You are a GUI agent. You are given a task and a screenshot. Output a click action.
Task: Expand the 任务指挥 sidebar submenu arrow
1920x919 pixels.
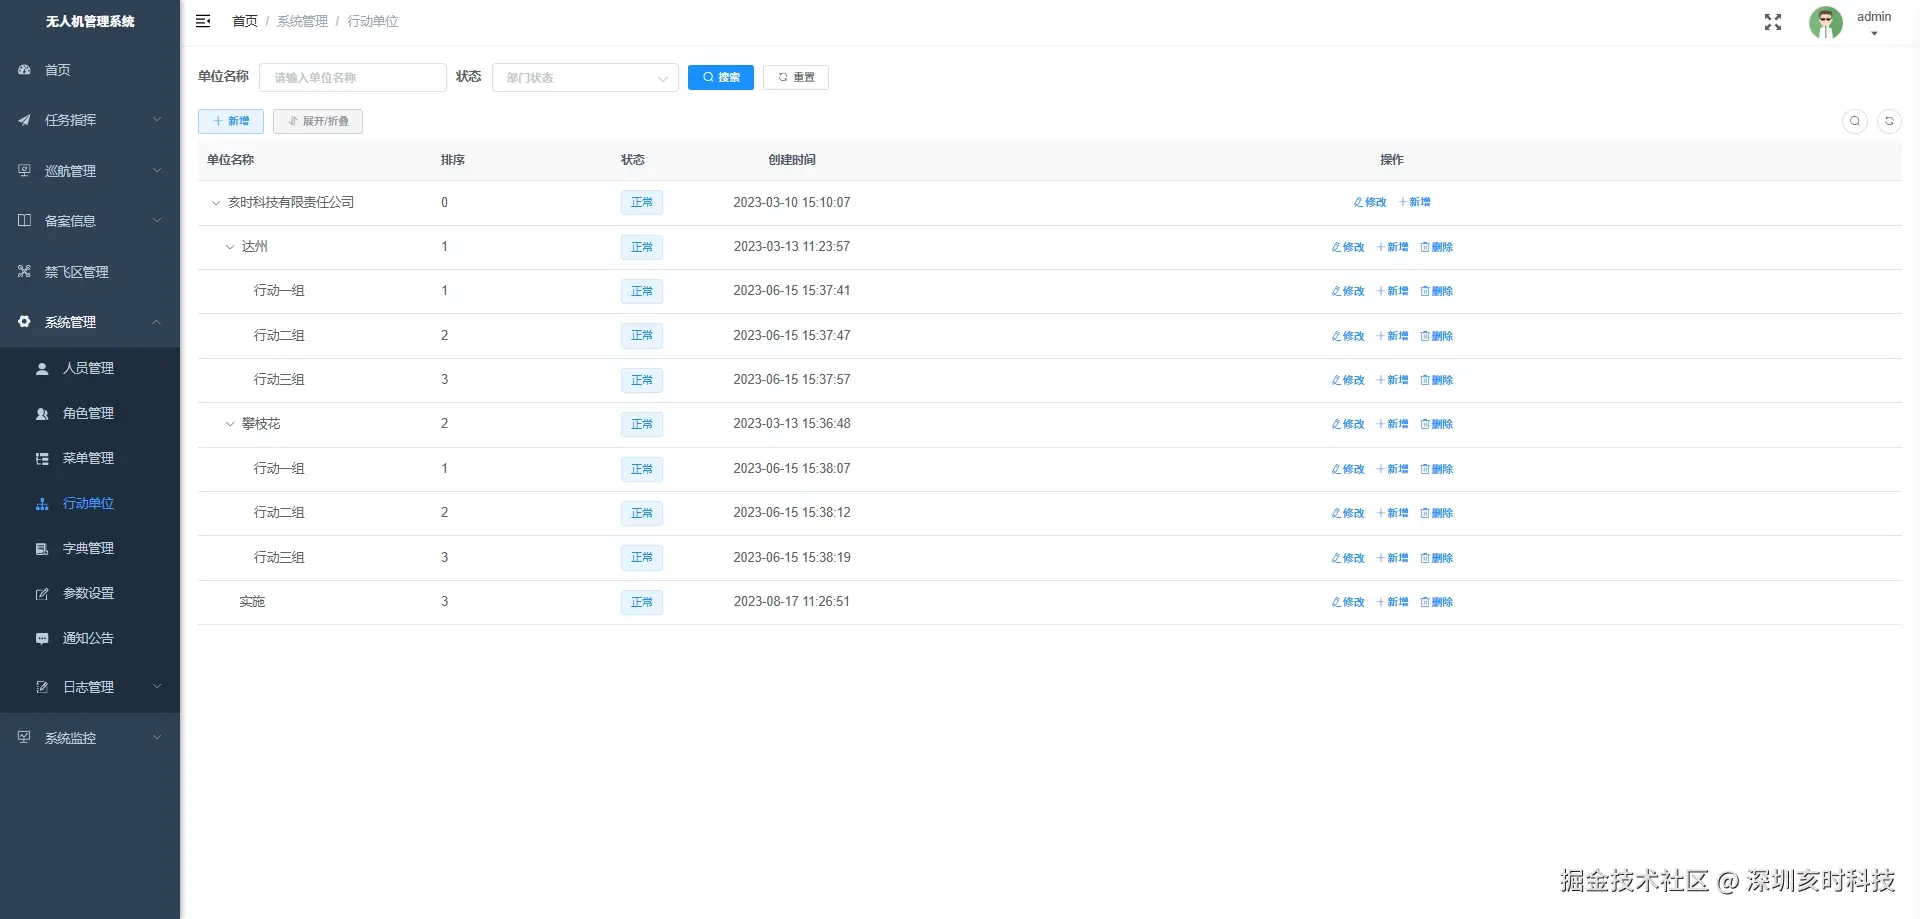157,120
